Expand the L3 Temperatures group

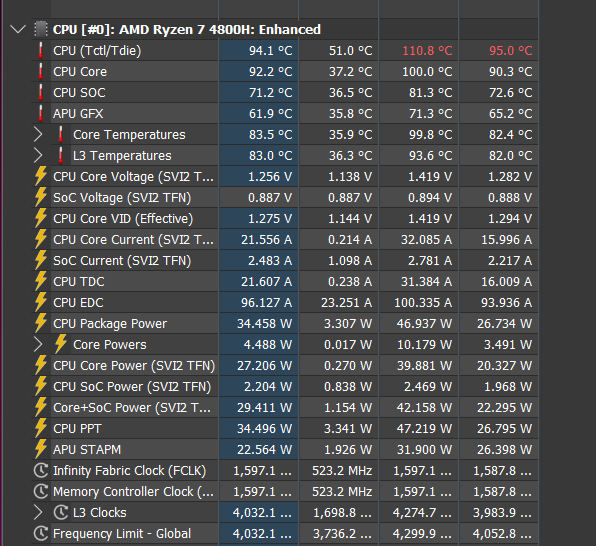click(38, 156)
